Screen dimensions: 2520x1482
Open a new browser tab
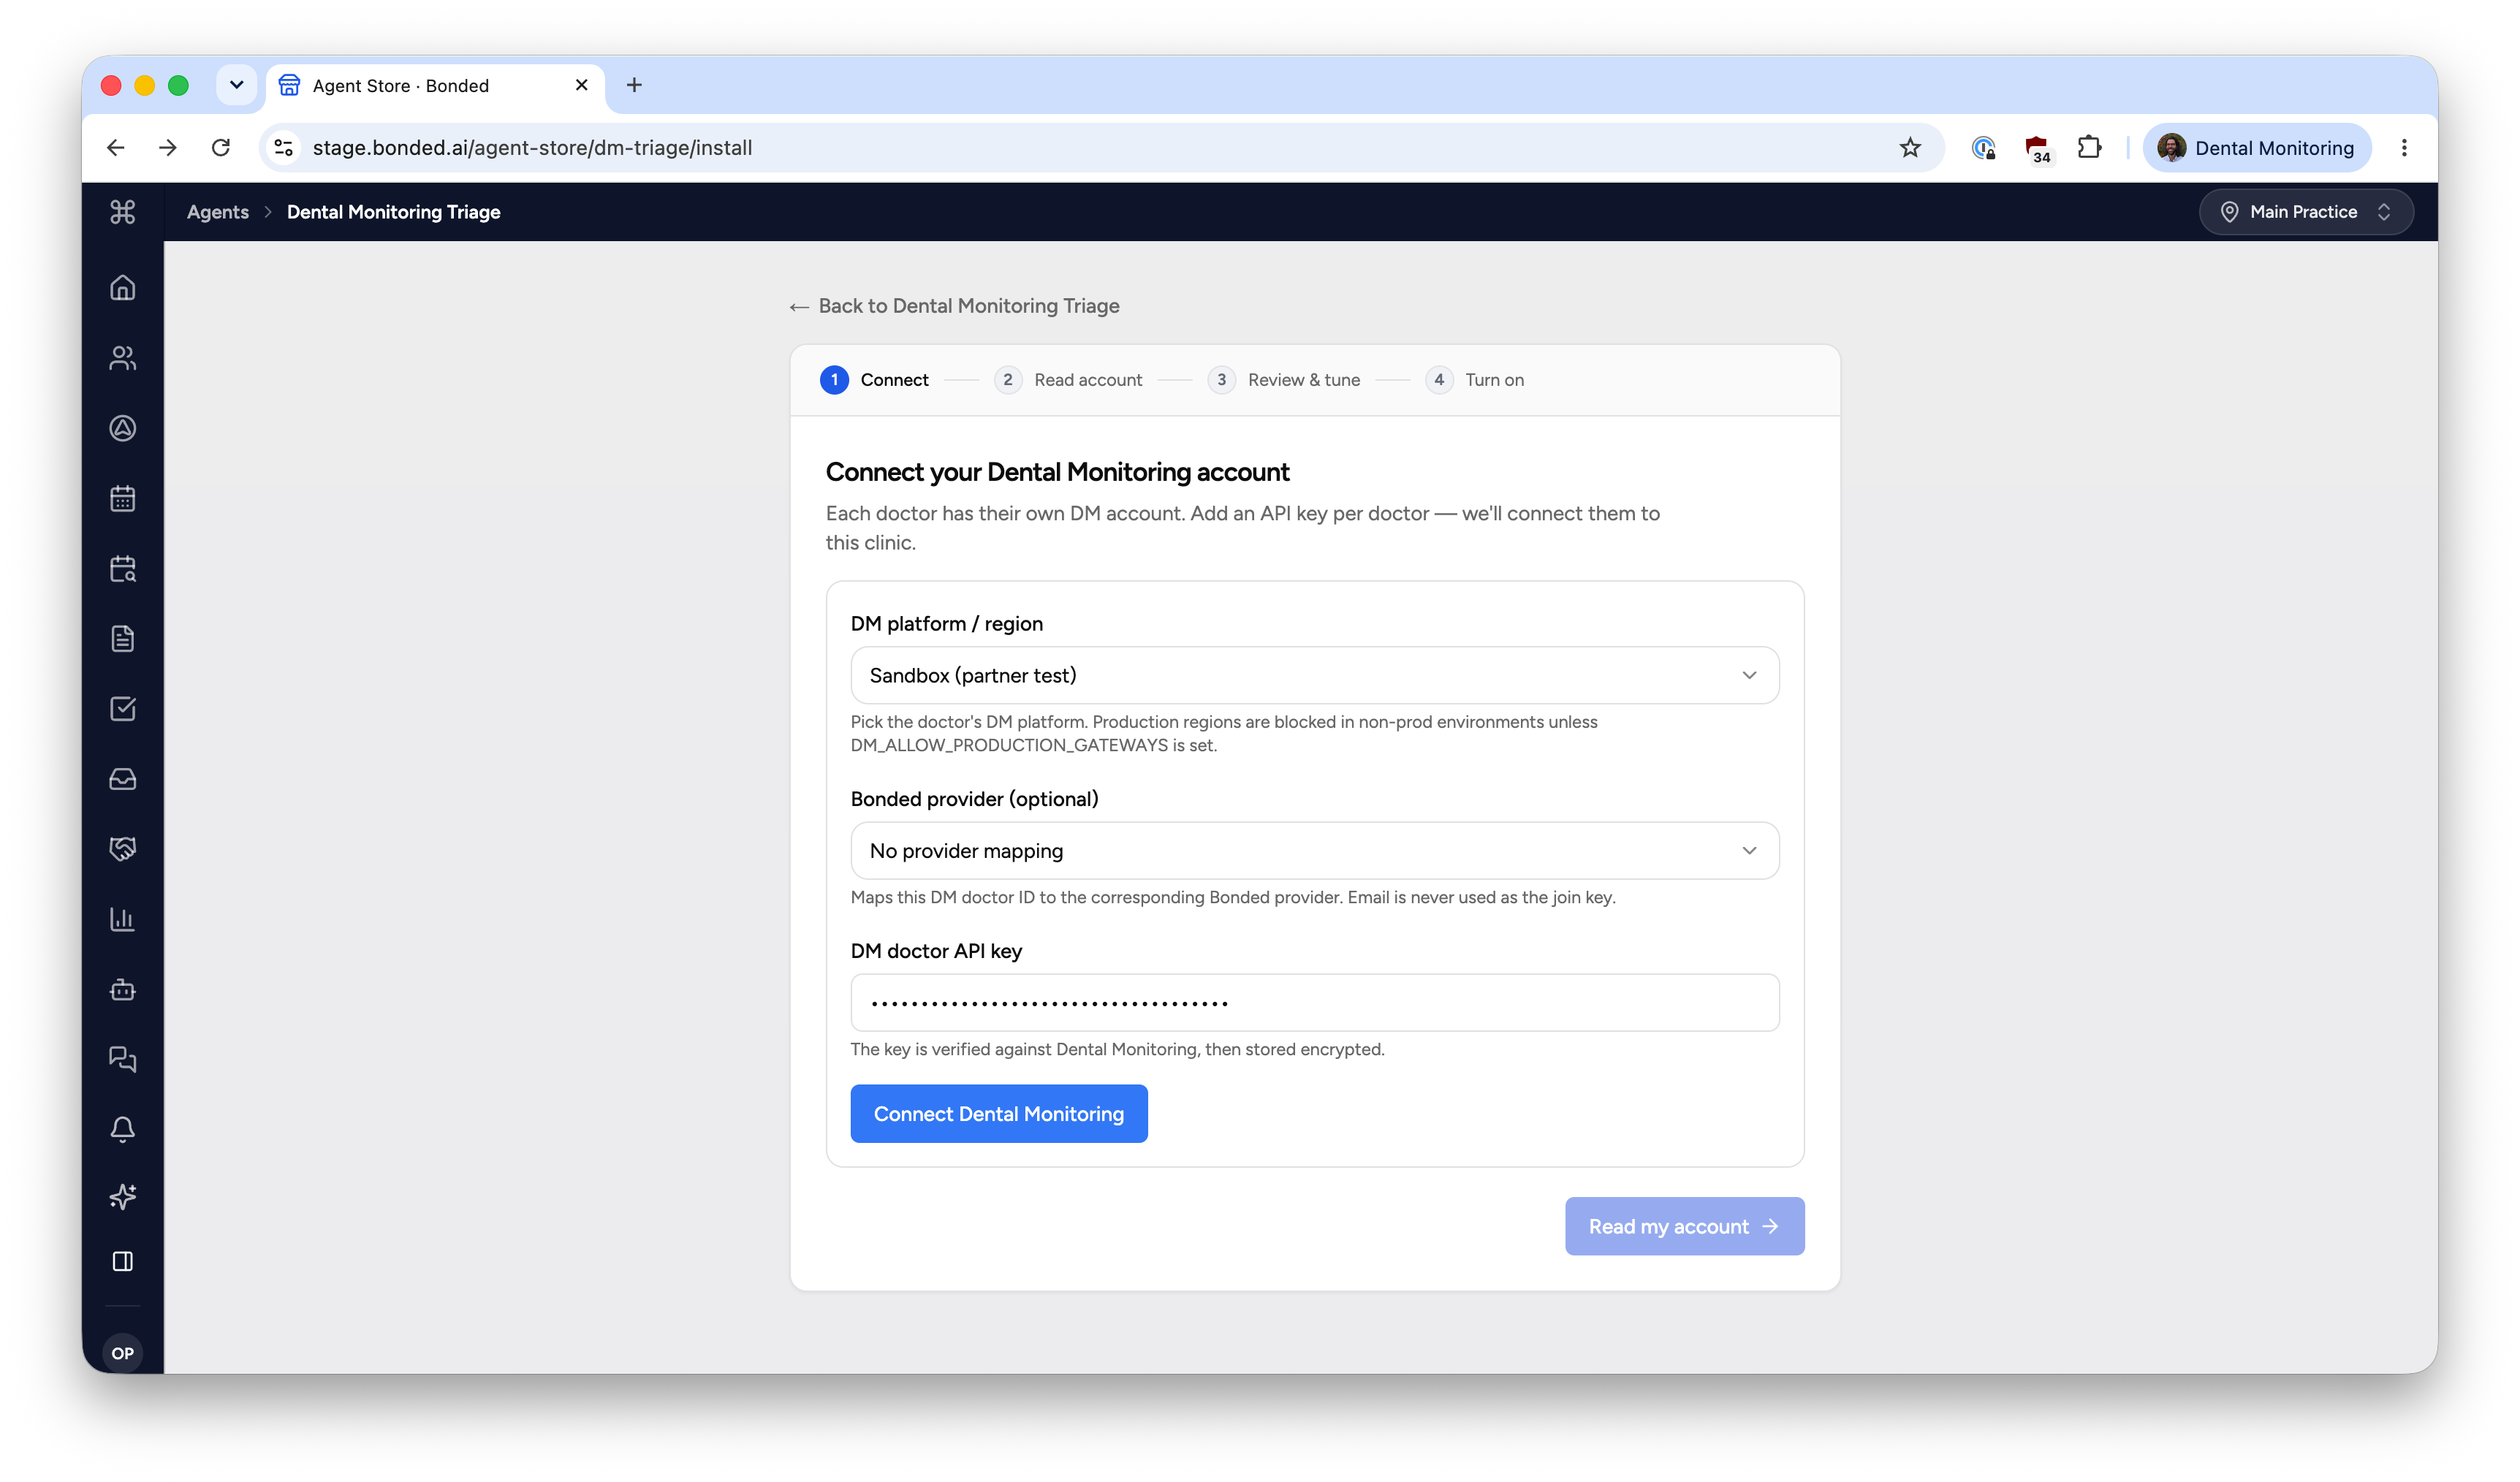pos(634,85)
